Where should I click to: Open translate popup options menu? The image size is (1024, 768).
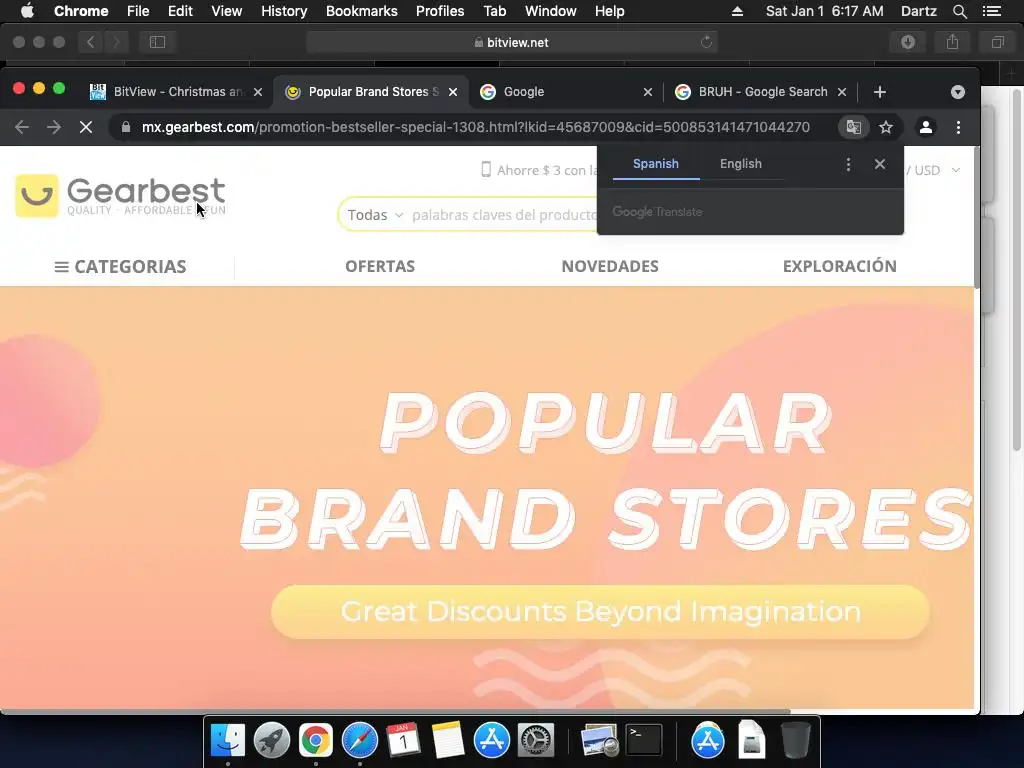coord(848,165)
